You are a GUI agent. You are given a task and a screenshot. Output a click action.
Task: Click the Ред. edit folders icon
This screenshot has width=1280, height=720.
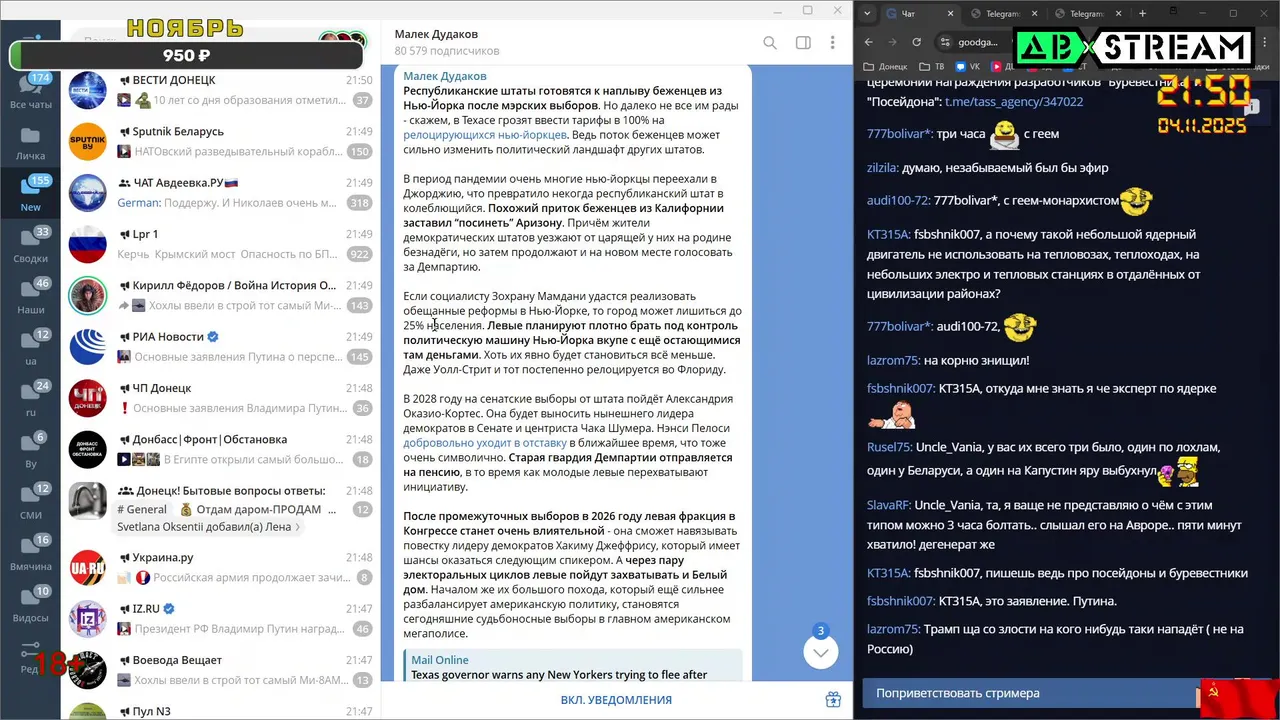[30, 656]
